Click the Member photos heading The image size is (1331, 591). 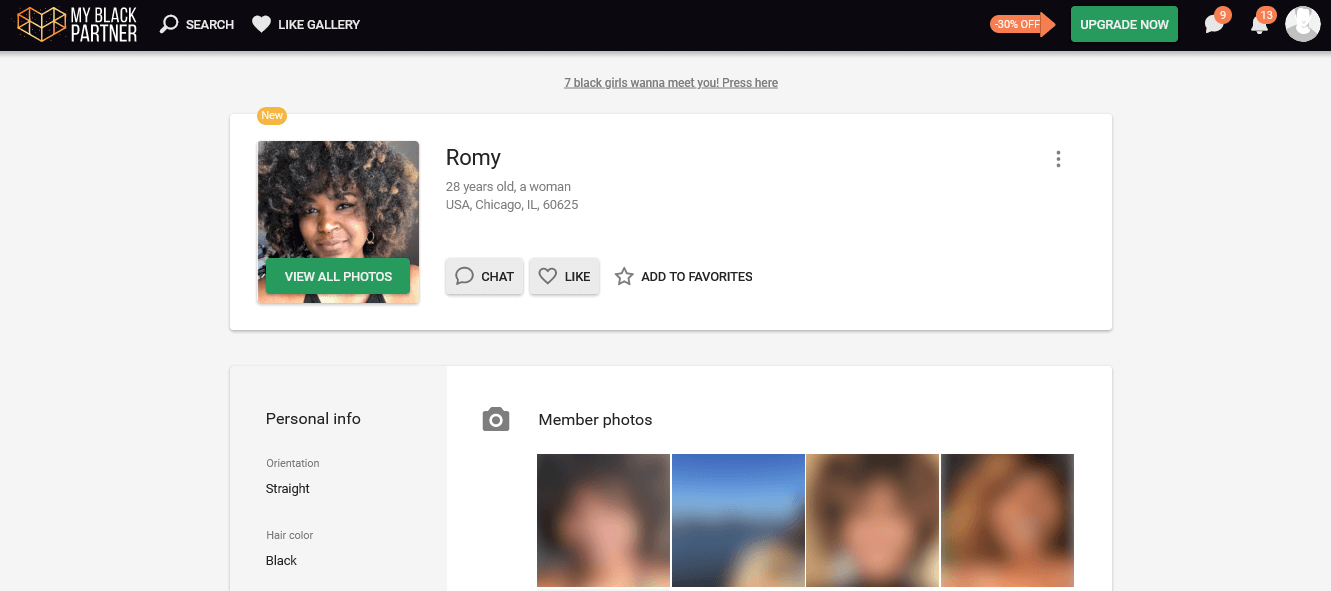(595, 420)
